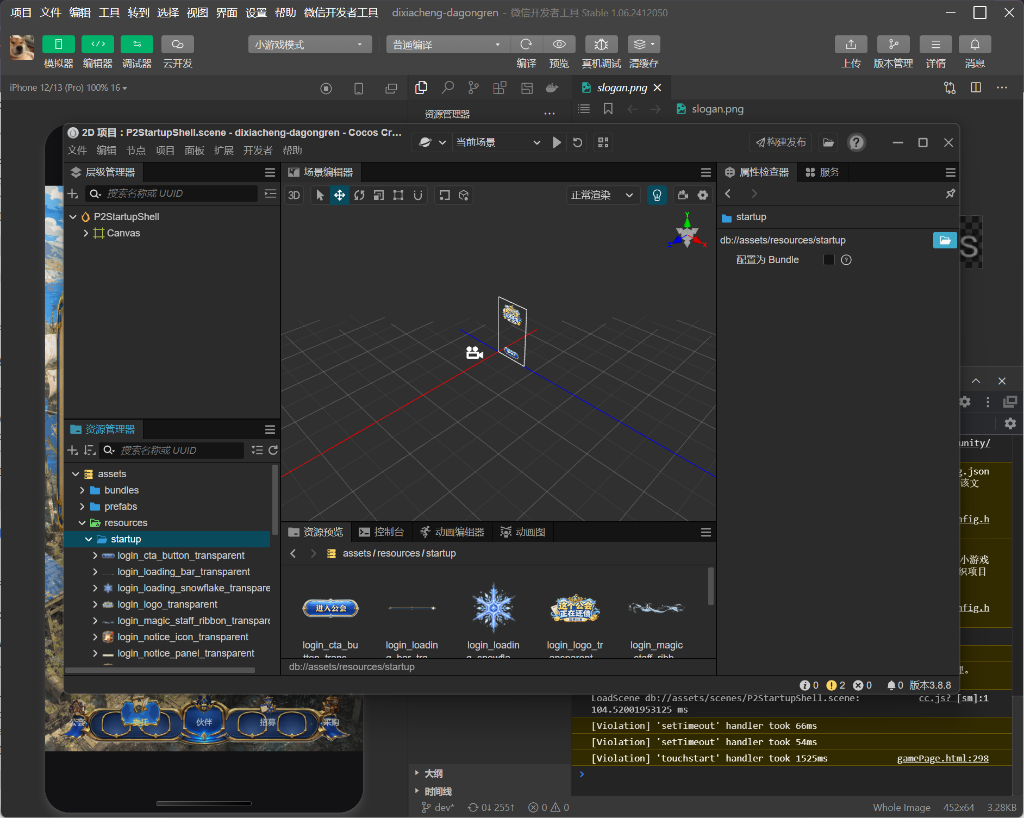Expand the bundles folder in assets
1024x818 pixels.
pos(82,490)
